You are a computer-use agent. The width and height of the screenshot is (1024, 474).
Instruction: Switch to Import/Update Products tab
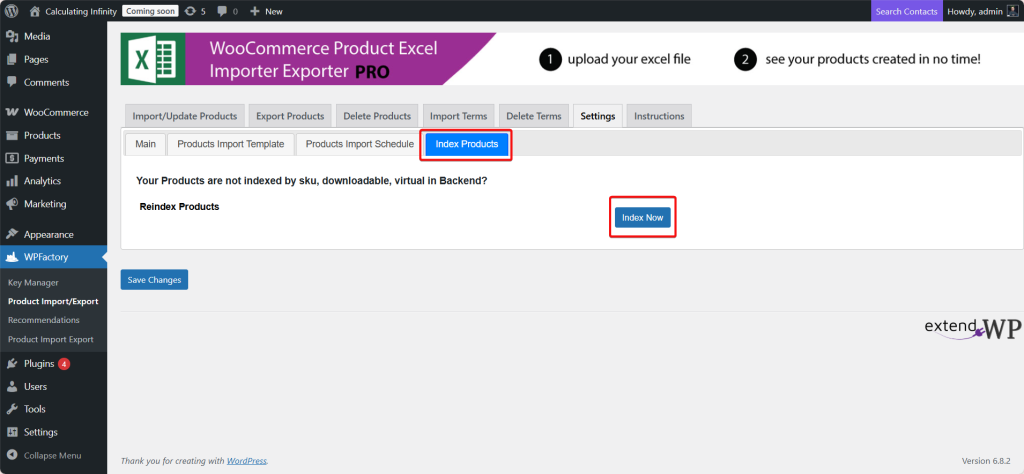click(185, 116)
